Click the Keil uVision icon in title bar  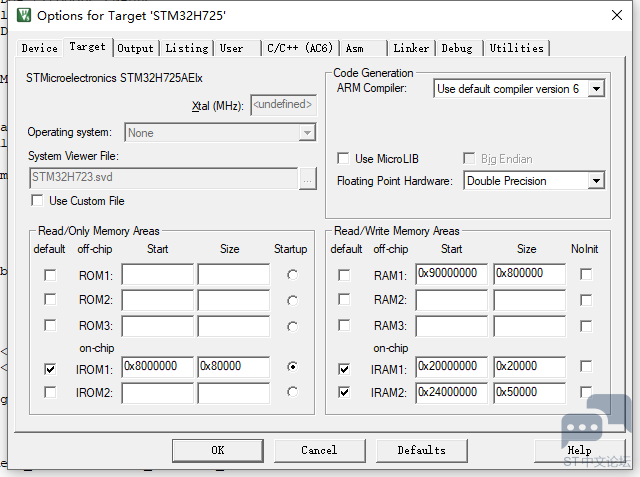tap(24, 16)
